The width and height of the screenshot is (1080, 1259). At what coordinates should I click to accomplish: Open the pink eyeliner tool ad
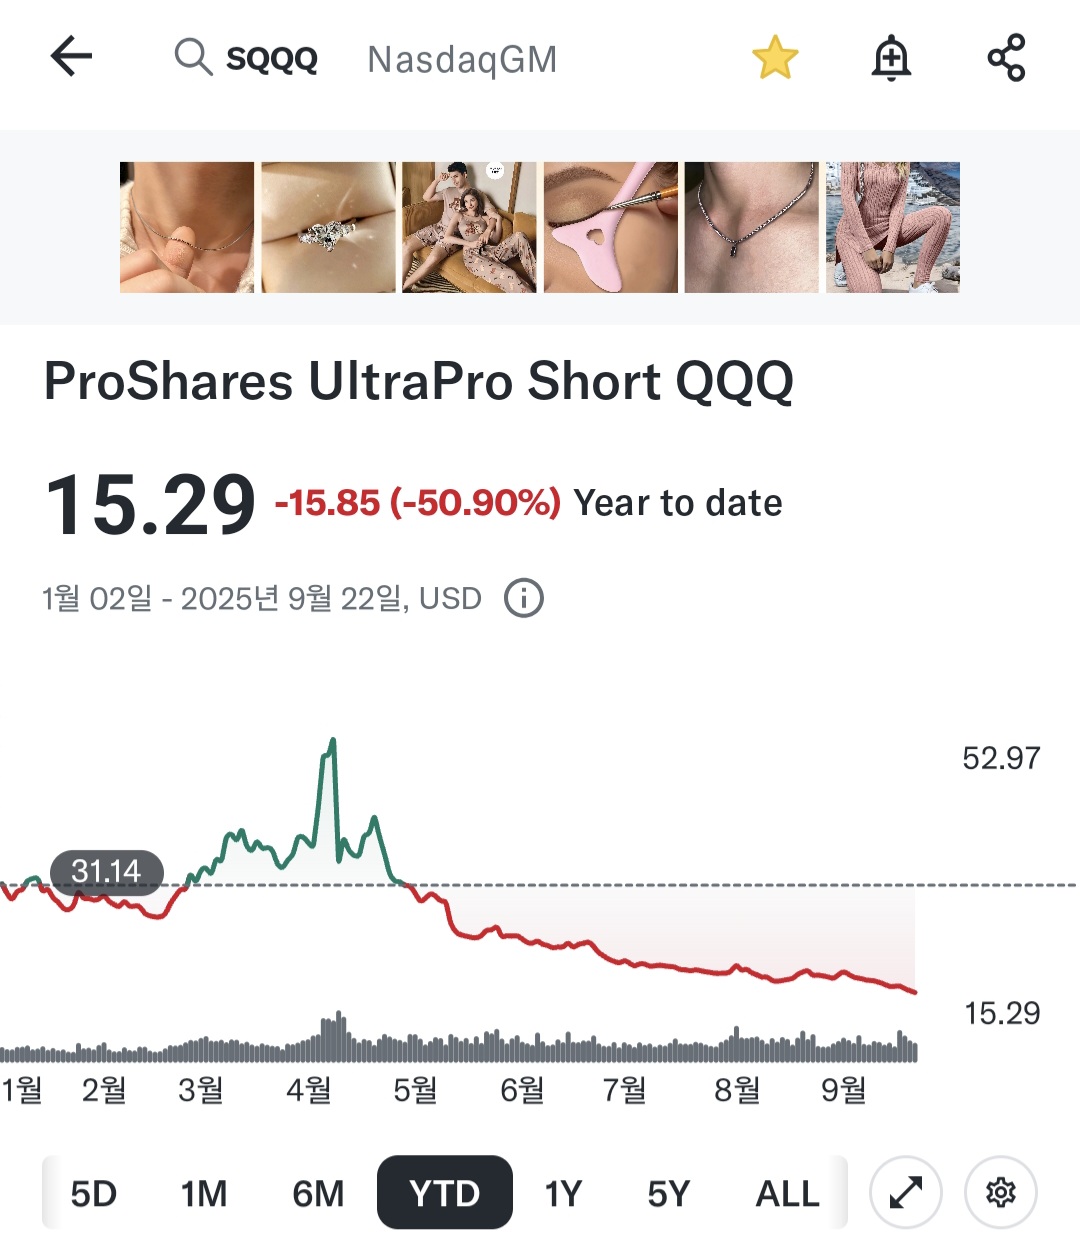tap(610, 227)
